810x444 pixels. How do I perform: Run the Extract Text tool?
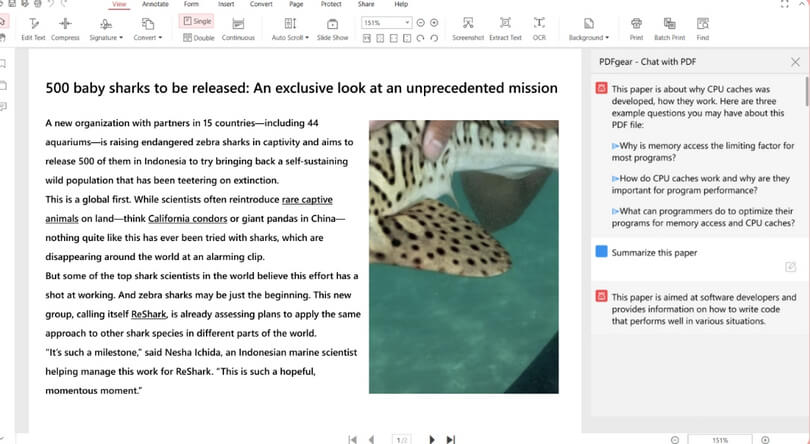(x=505, y=29)
